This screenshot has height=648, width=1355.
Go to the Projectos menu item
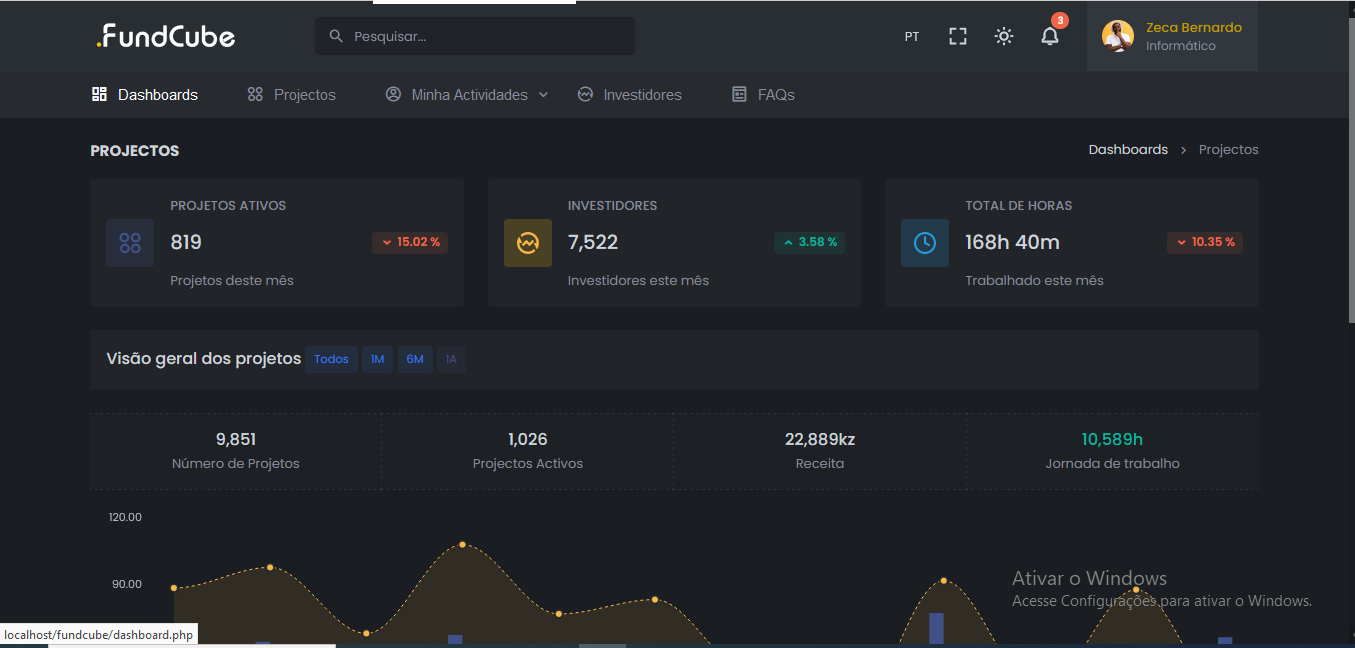(x=292, y=95)
